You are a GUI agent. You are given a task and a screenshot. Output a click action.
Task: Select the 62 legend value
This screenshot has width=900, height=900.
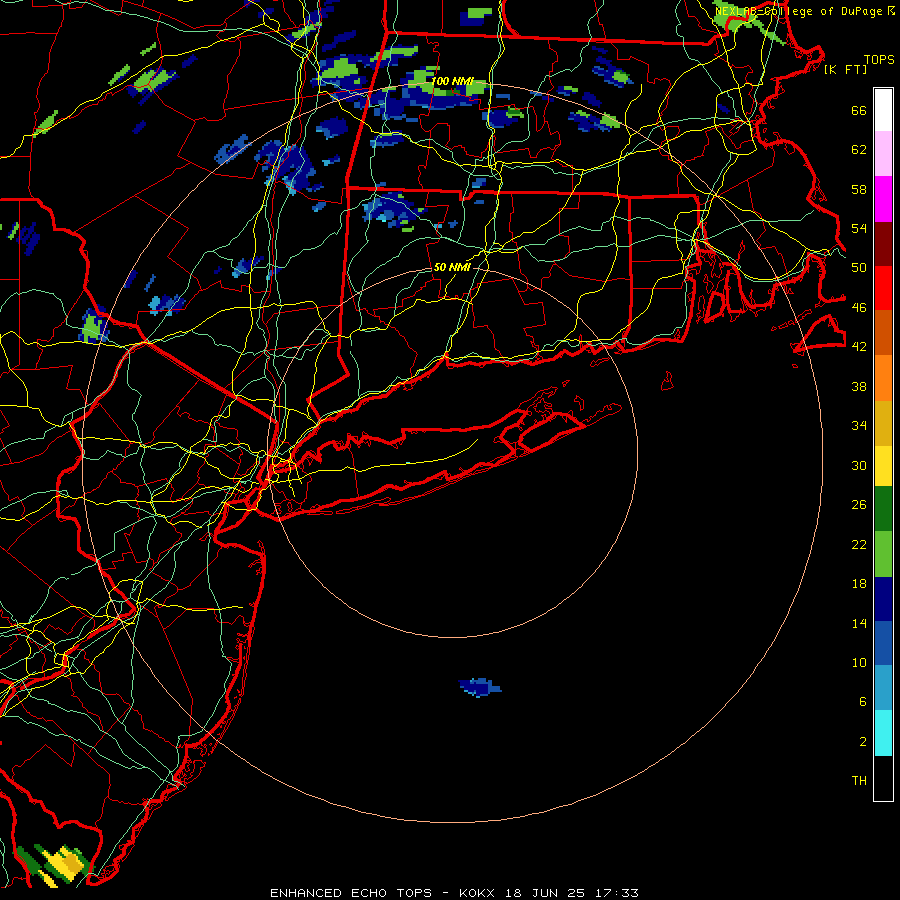[x=859, y=149]
